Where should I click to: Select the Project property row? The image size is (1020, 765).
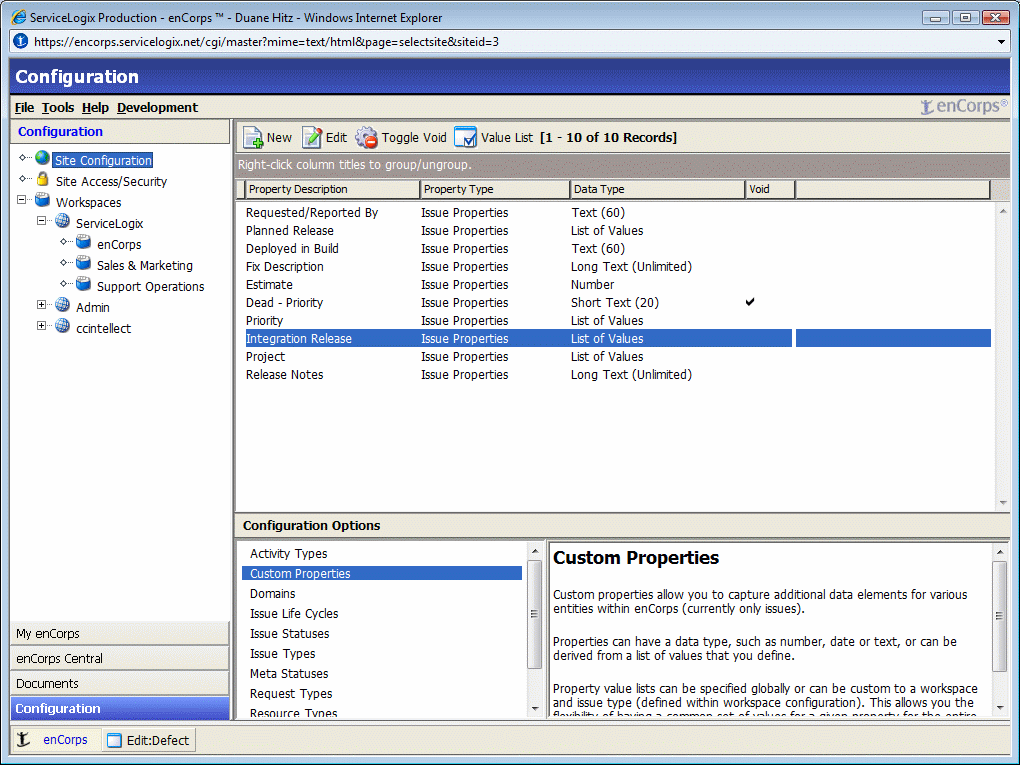(x=617, y=356)
